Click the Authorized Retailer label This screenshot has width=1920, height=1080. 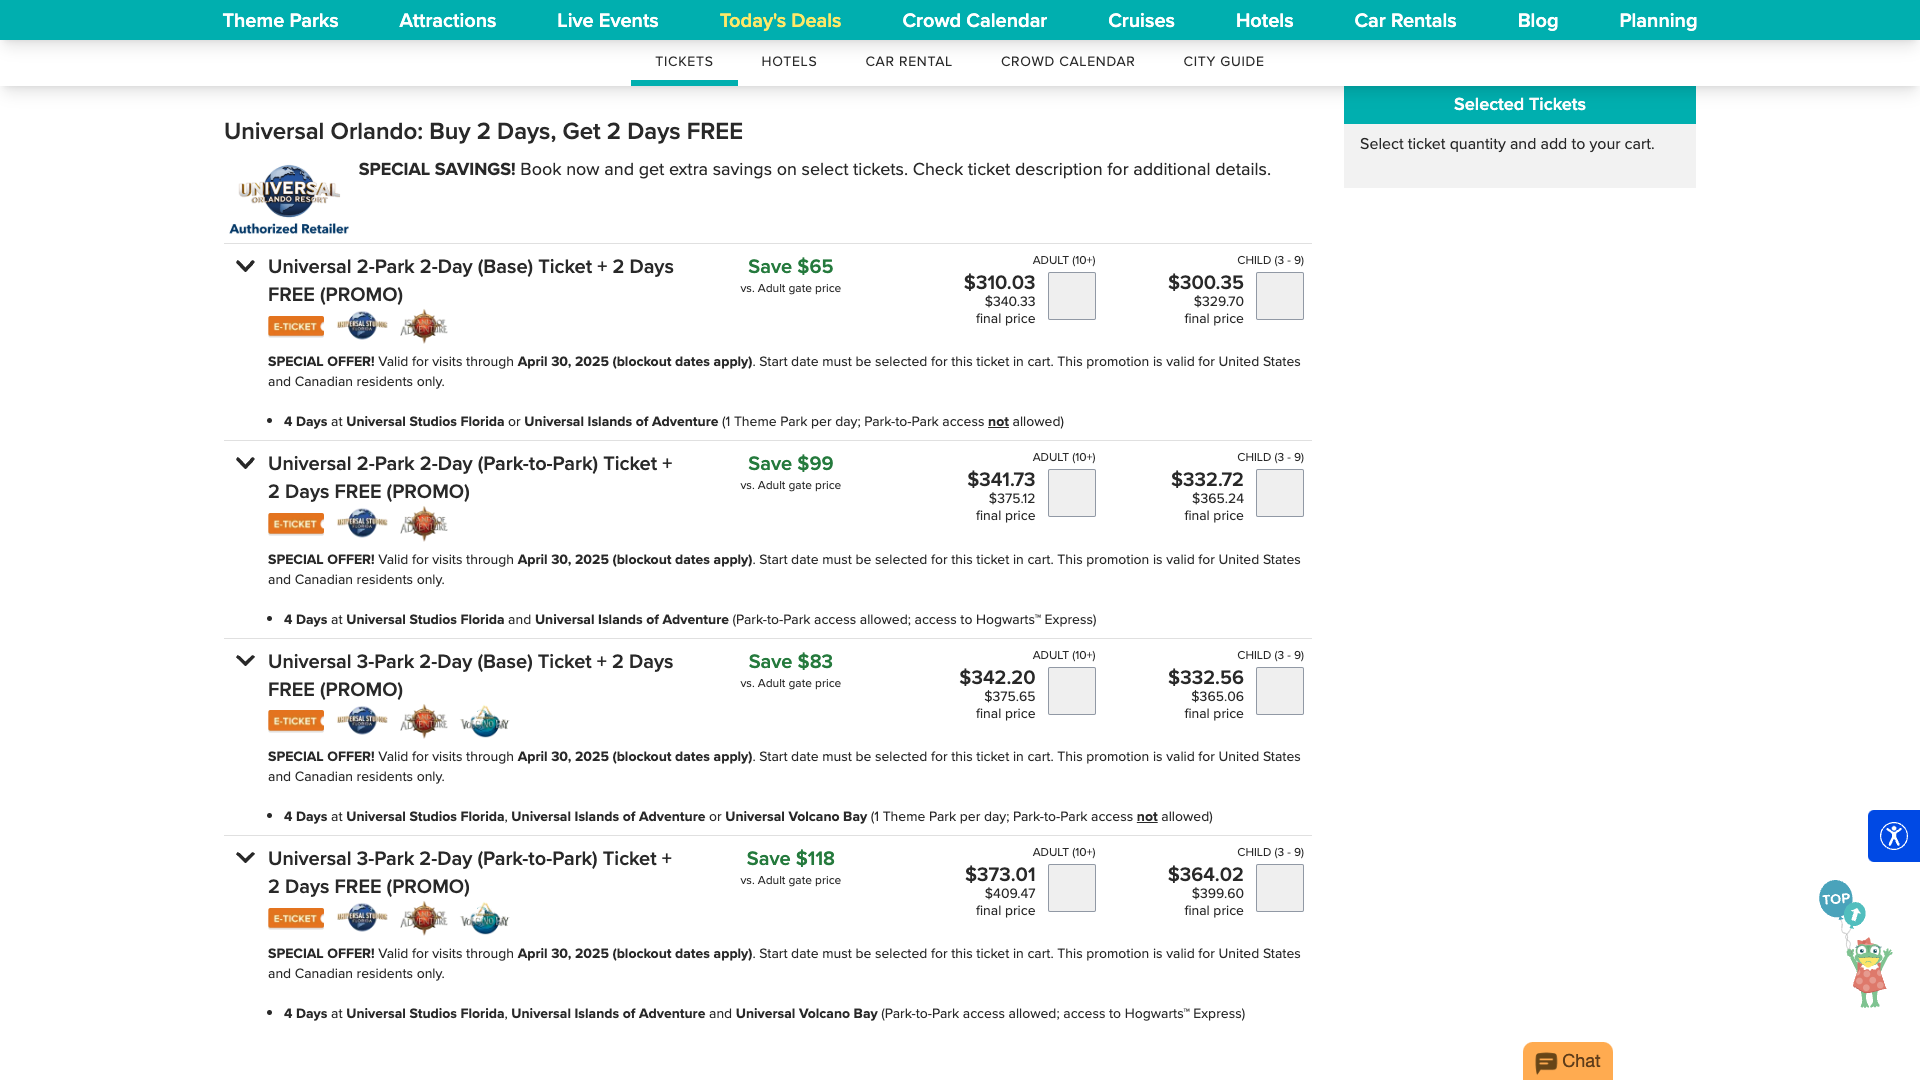coord(289,229)
